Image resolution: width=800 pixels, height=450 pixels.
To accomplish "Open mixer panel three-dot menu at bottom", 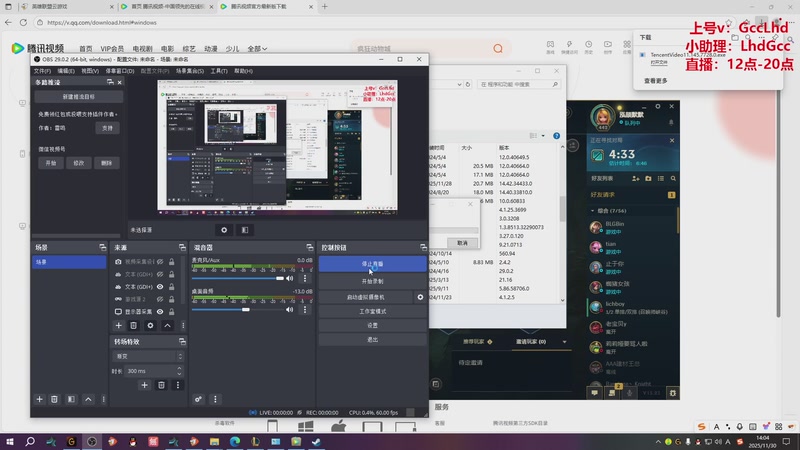I will tap(215, 399).
